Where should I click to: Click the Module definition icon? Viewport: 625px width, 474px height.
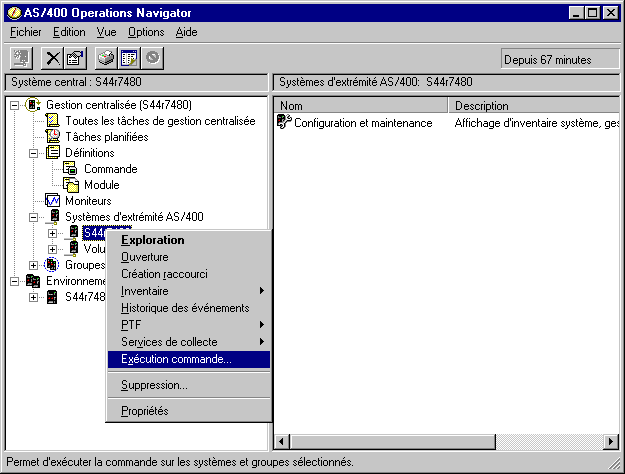pos(71,185)
